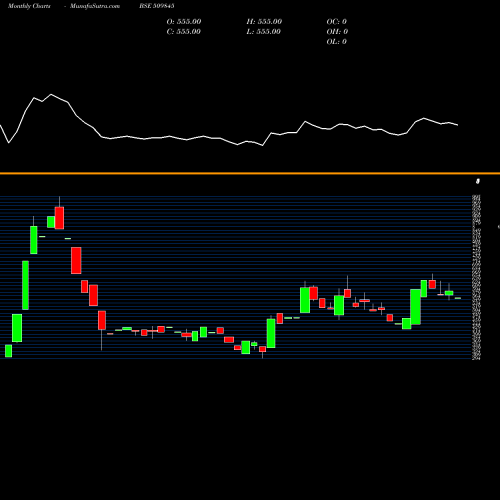The height and width of the screenshot is (500, 500).
Task: Click the last small green candle on the right
Action: coord(458,298)
